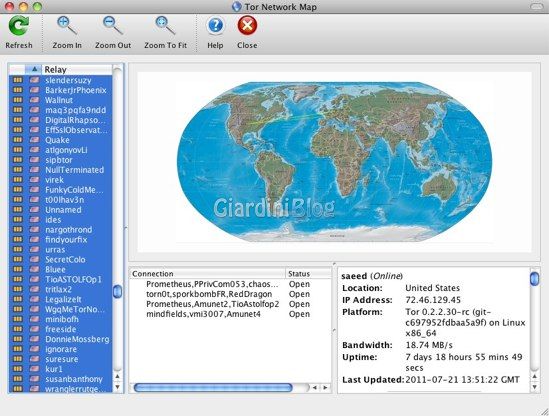Select relay DigitalRhapso...
Viewport: 549px width, 416px height.
click(75, 120)
